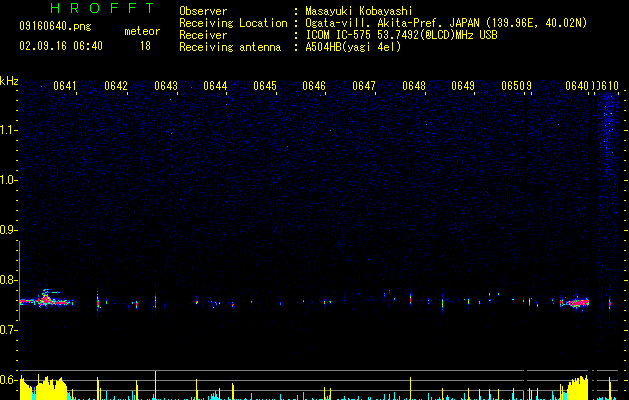
Task: Click the 0642 time marker
Action: click(116, 86)
